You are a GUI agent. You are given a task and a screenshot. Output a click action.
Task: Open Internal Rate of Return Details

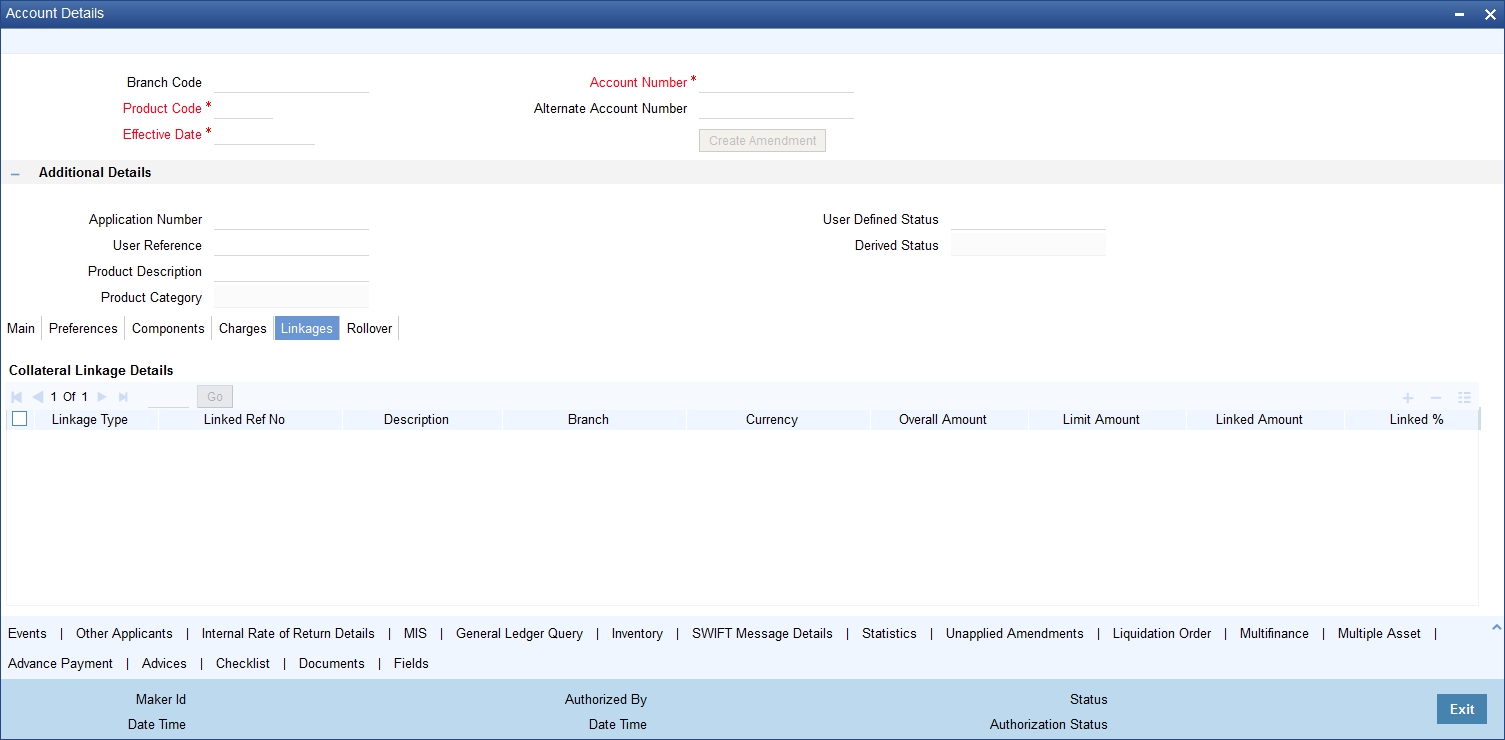288,633
